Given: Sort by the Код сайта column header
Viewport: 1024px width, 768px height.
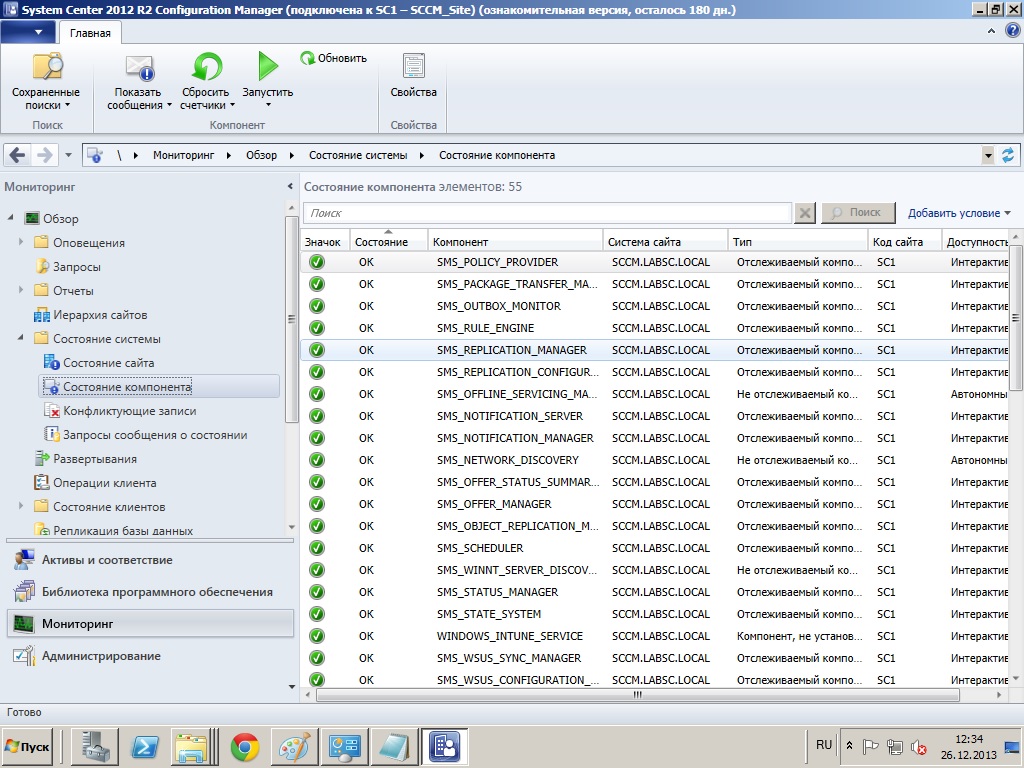Looking at the screenshot, I should tap(904, 241).
